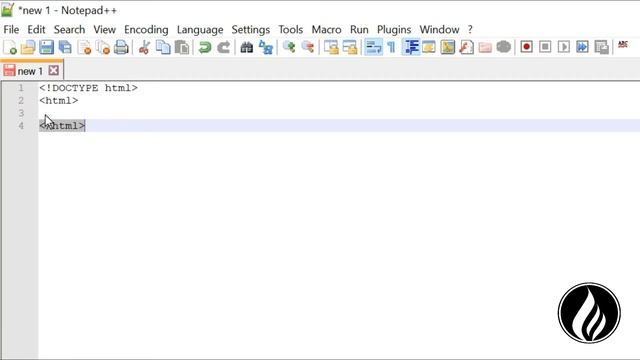The width and height of the screenshot is (640, 360).
Task: Toggle Word Wrap toolbar button
Action: coord(373,47)
